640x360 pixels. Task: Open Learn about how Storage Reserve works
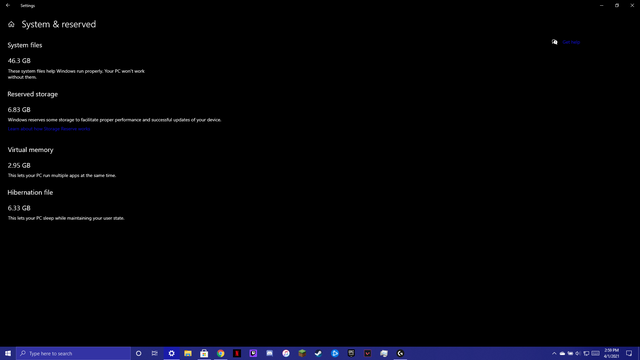pos(49,129)
